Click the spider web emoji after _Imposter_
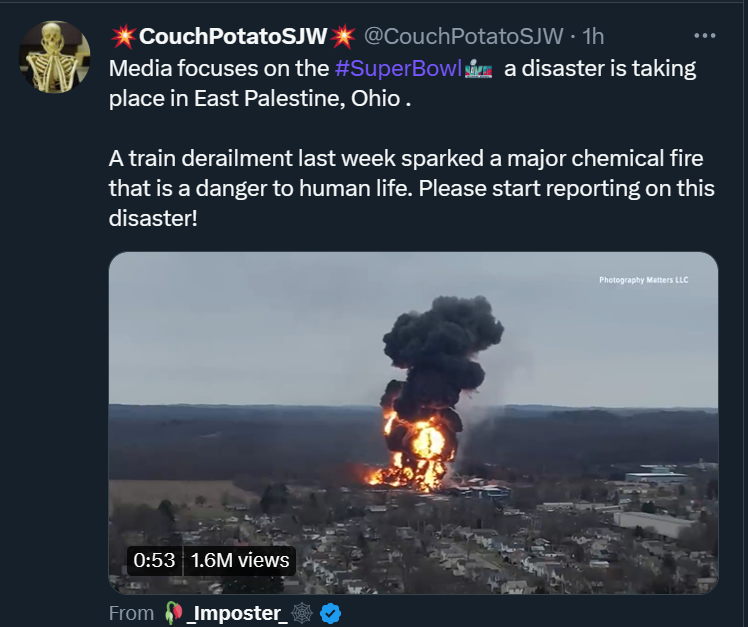Image resolution: width=748 pixels, height=627 pixels. tap(304, 613)
